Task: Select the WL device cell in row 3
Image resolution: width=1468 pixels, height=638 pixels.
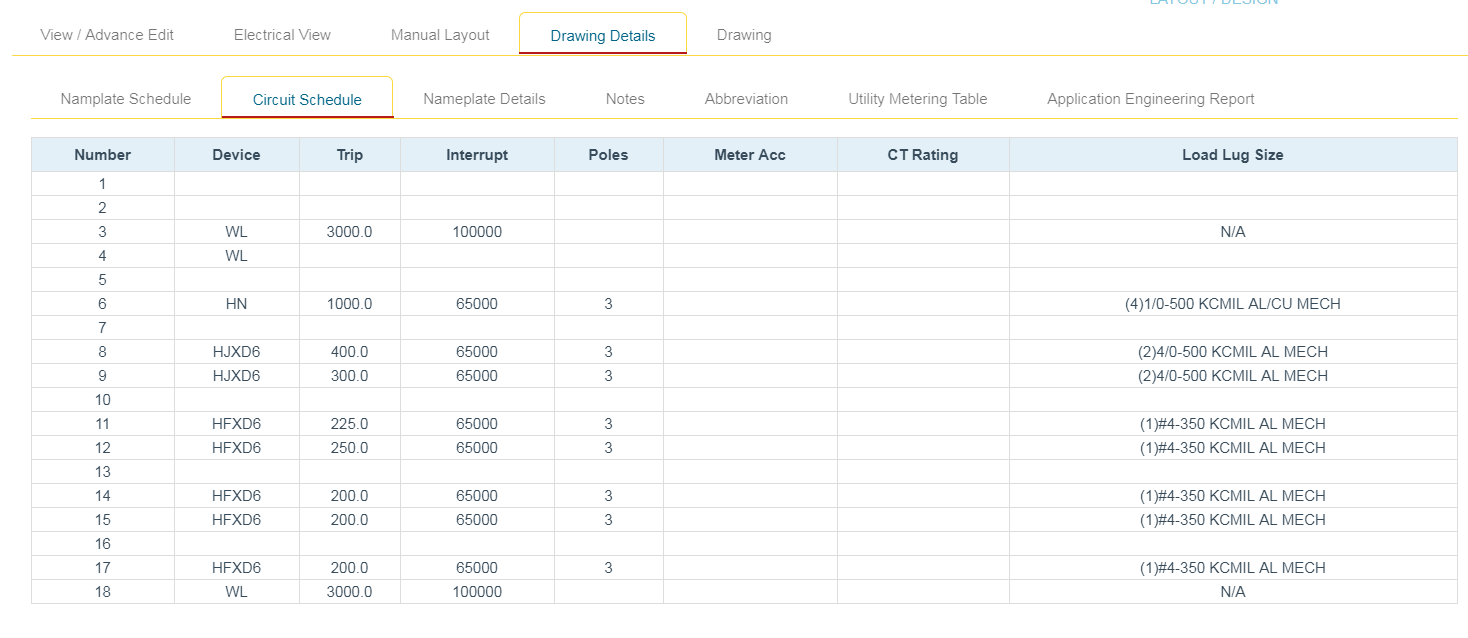Action: pos(237,231)
